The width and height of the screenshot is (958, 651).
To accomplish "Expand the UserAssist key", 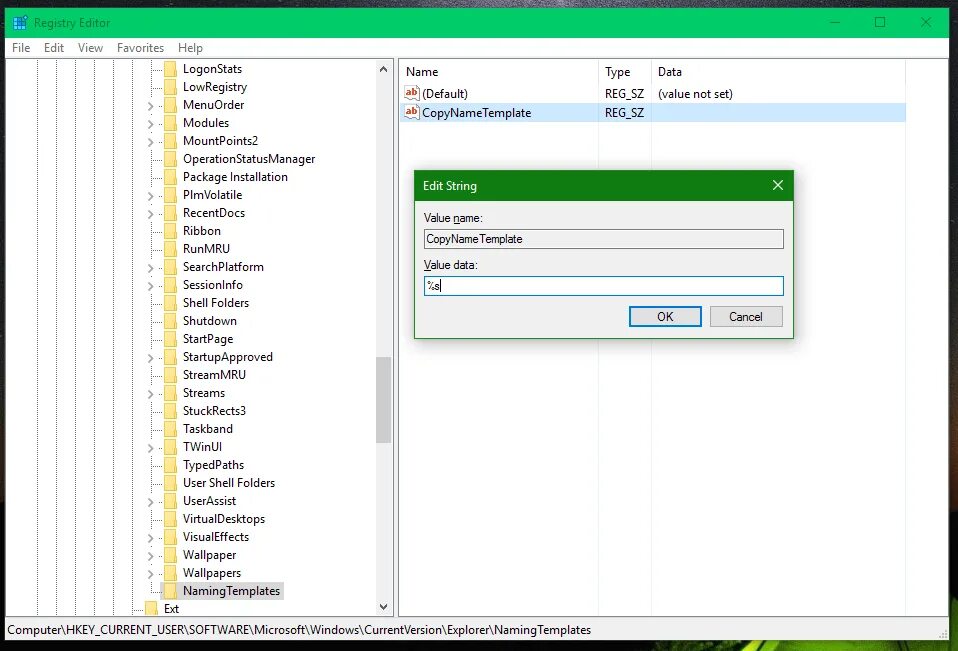I will click(150, 501).
